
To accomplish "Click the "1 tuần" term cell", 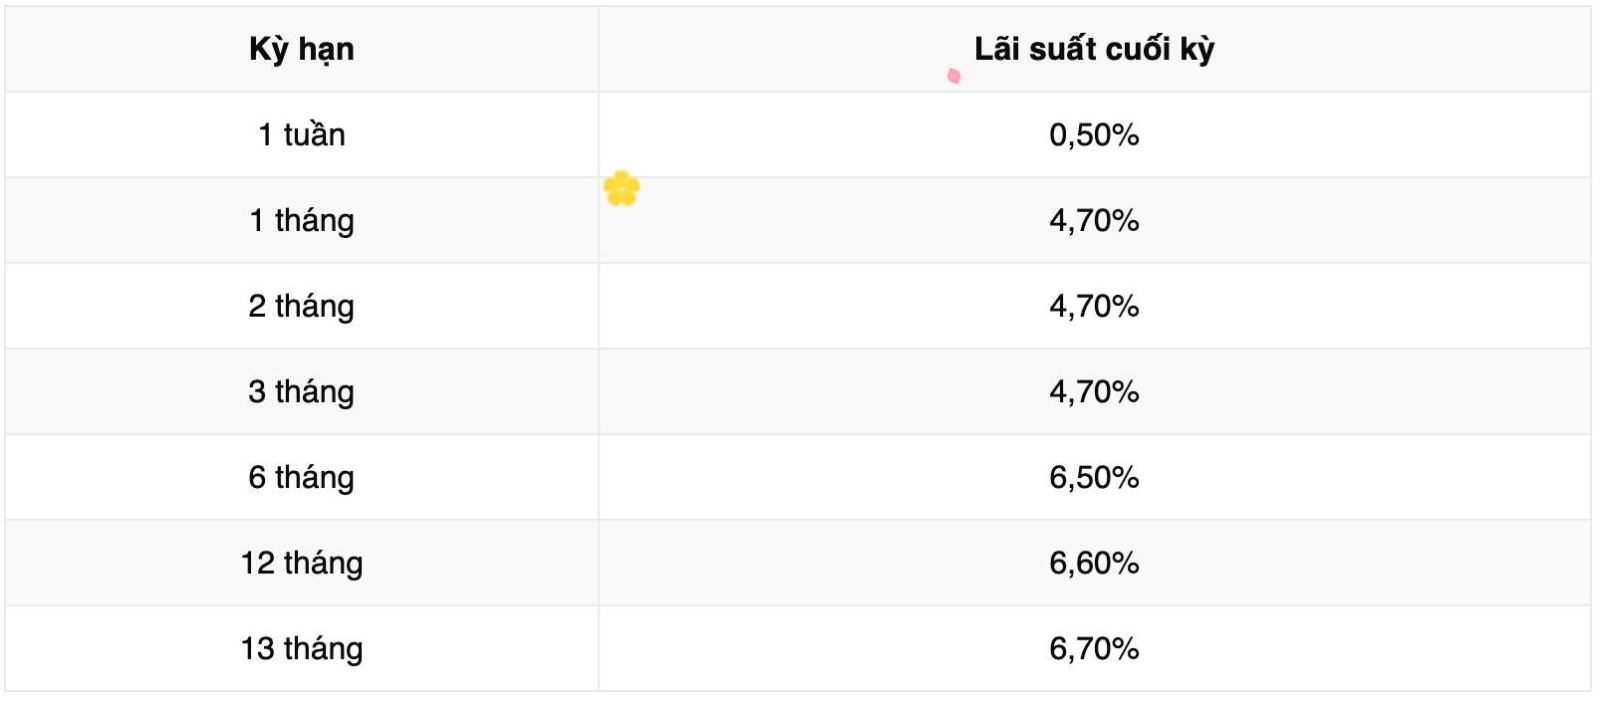I will 301,135.
